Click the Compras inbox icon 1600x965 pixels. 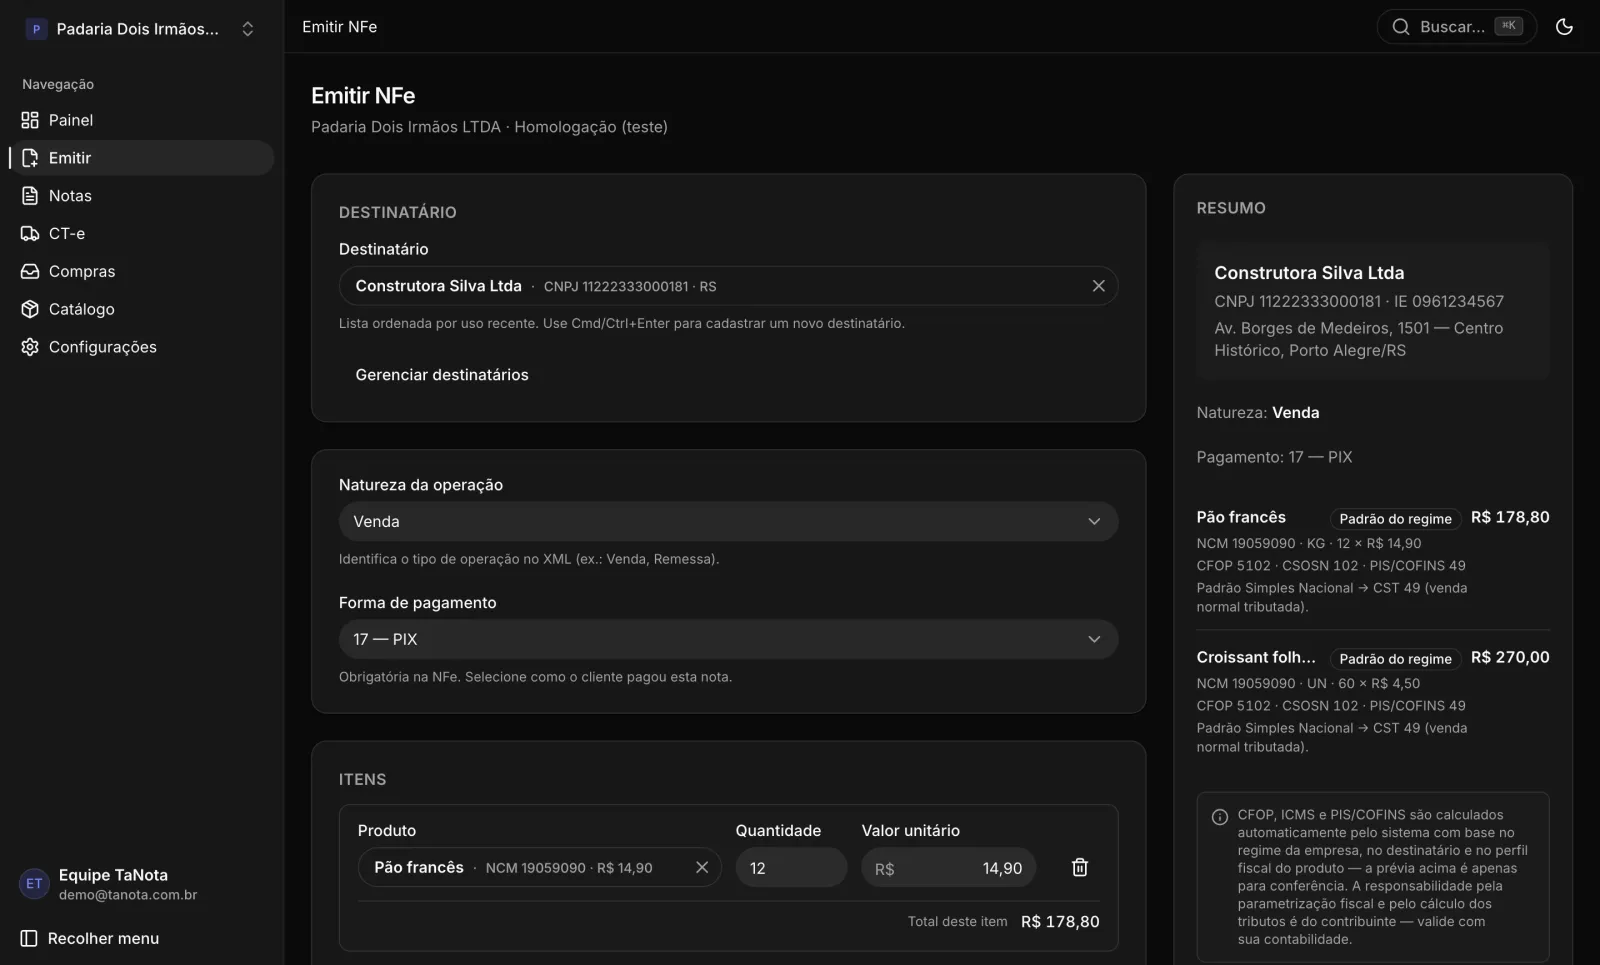(x=30, y=272)
